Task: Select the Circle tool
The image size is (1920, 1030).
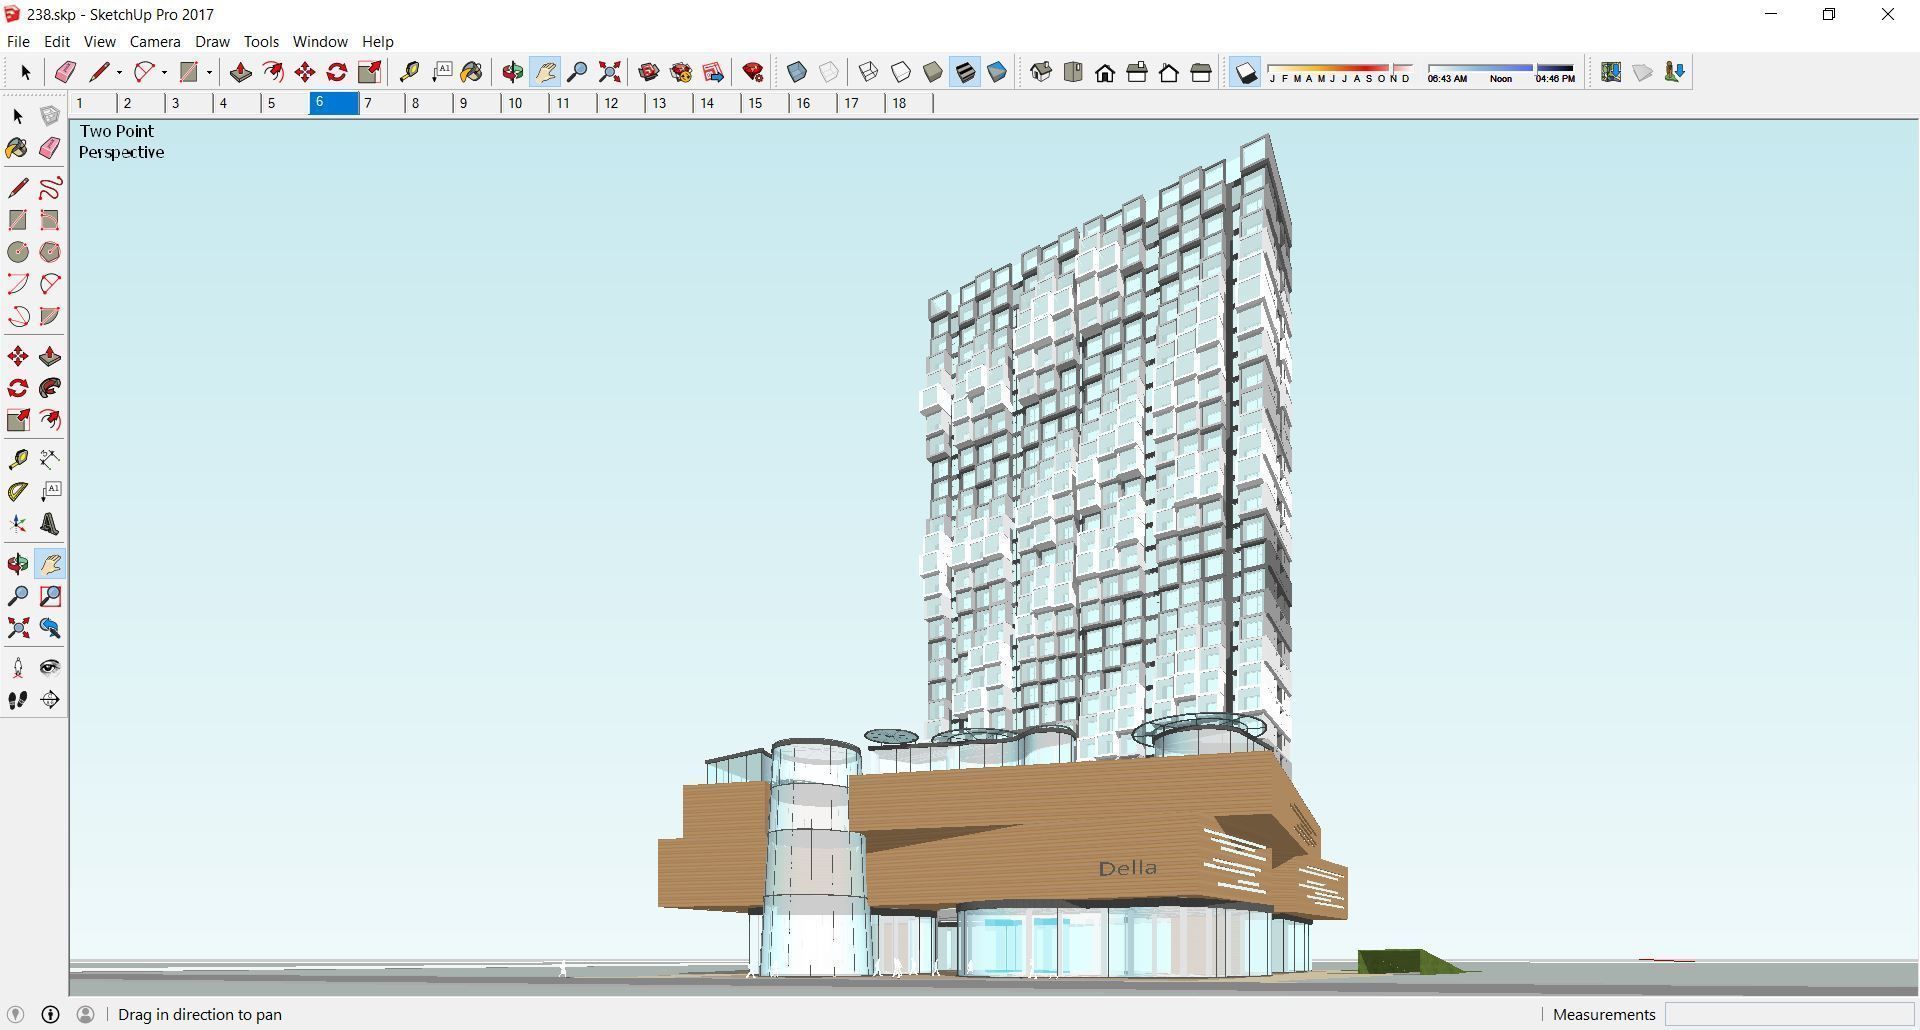Action: pyautogui.click(x=18, y=252)
